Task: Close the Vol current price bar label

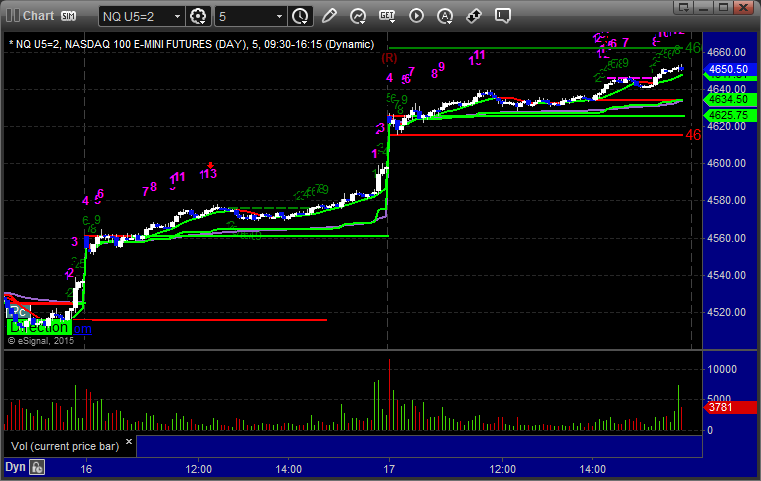Action: tap(129, 442)
